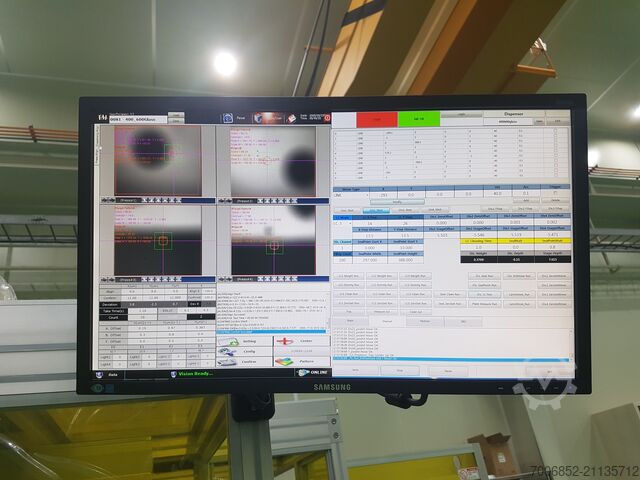The height and width of the screenshot is (480, 640).
Task: Click the preset label under top-left view
Action: point(129,200)
